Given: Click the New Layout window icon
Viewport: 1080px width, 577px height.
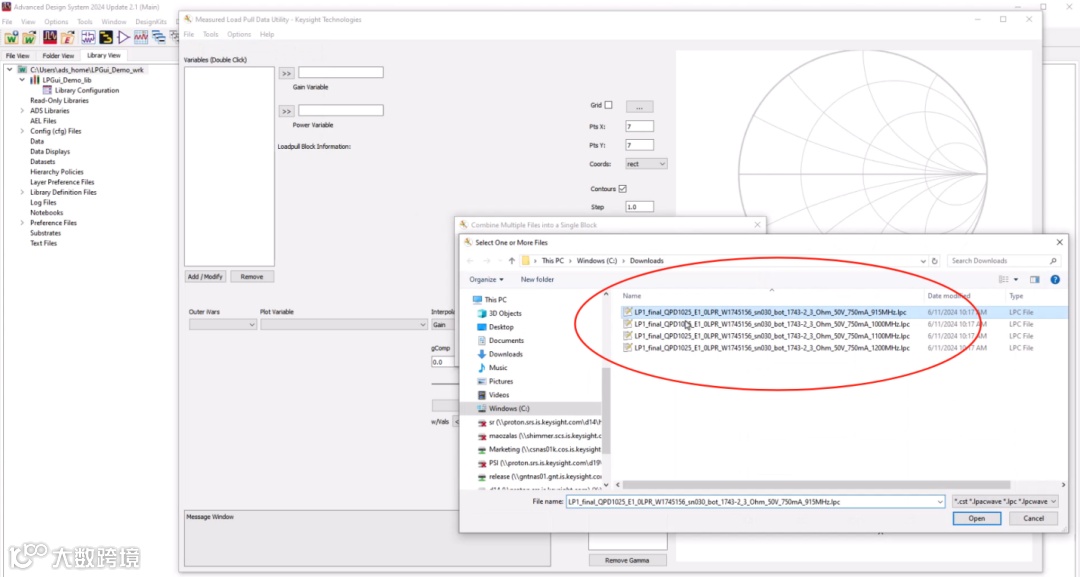Looking at the screenshot, I should (x=105, y=36).
